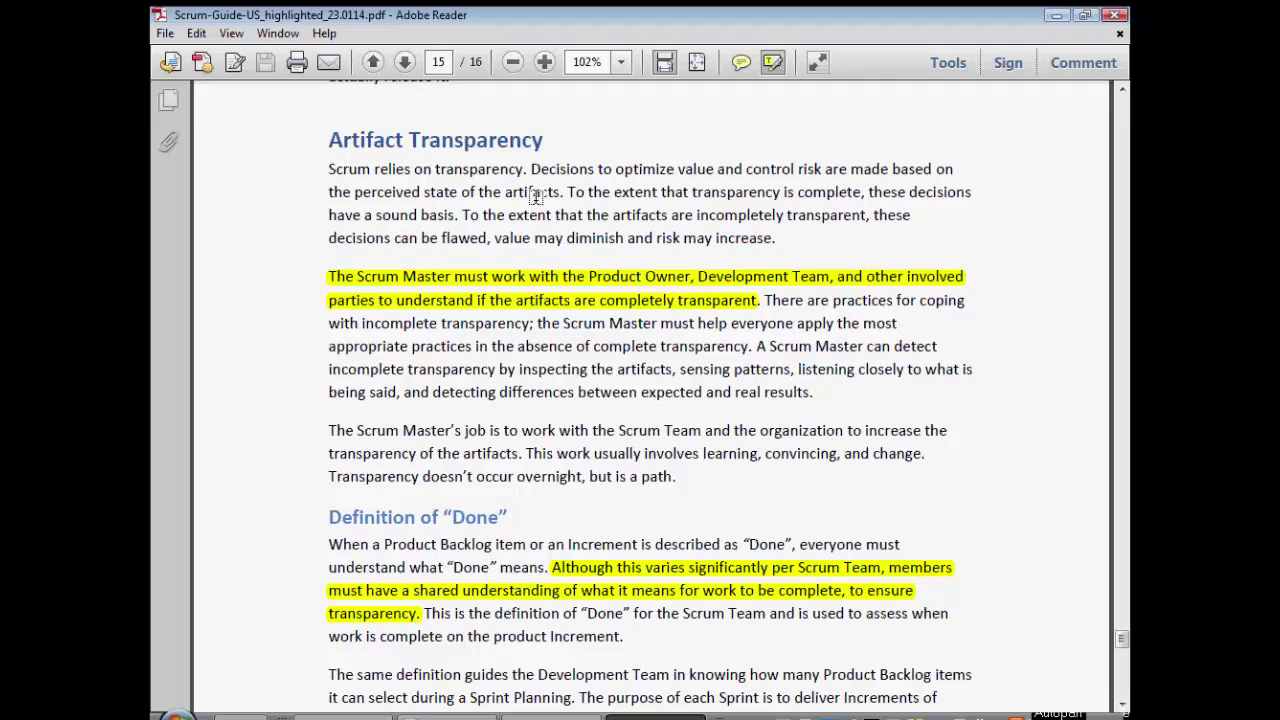Click the line starting "Scrum relies on transparency"

click(x=640, y=169)
